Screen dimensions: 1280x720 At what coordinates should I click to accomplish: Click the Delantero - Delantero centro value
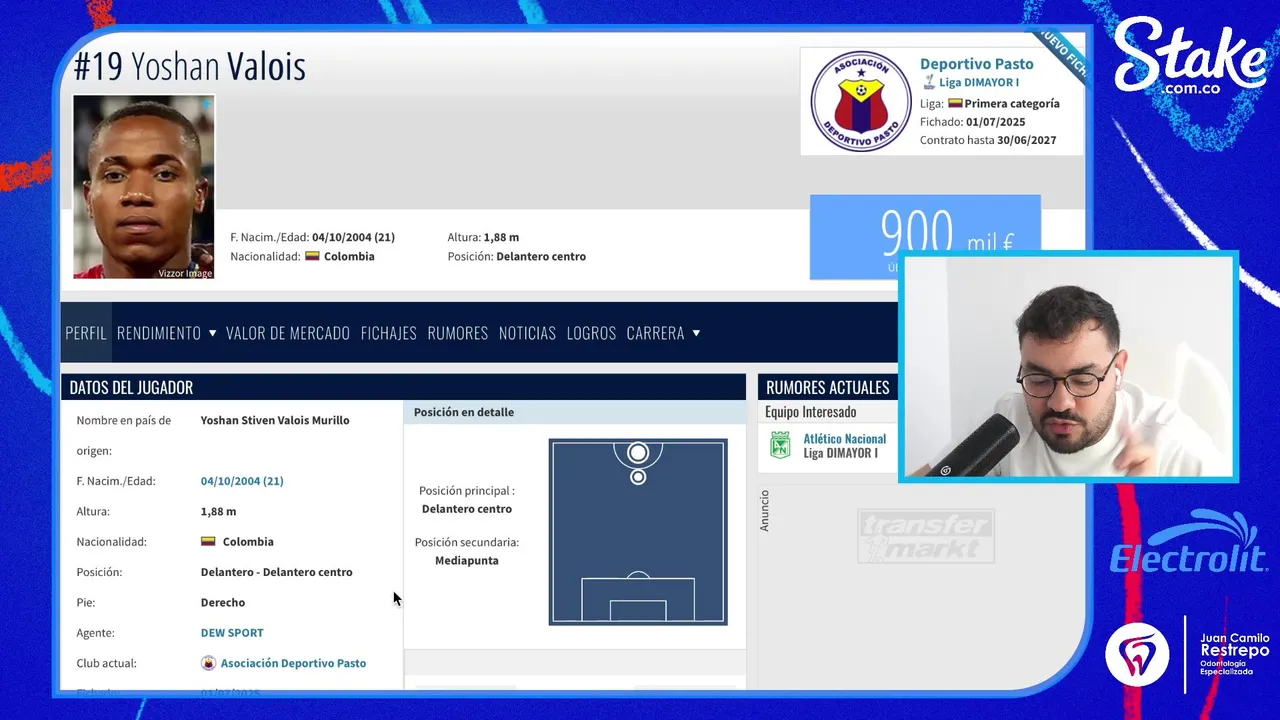pyautogui.click(x=276, y=572)
